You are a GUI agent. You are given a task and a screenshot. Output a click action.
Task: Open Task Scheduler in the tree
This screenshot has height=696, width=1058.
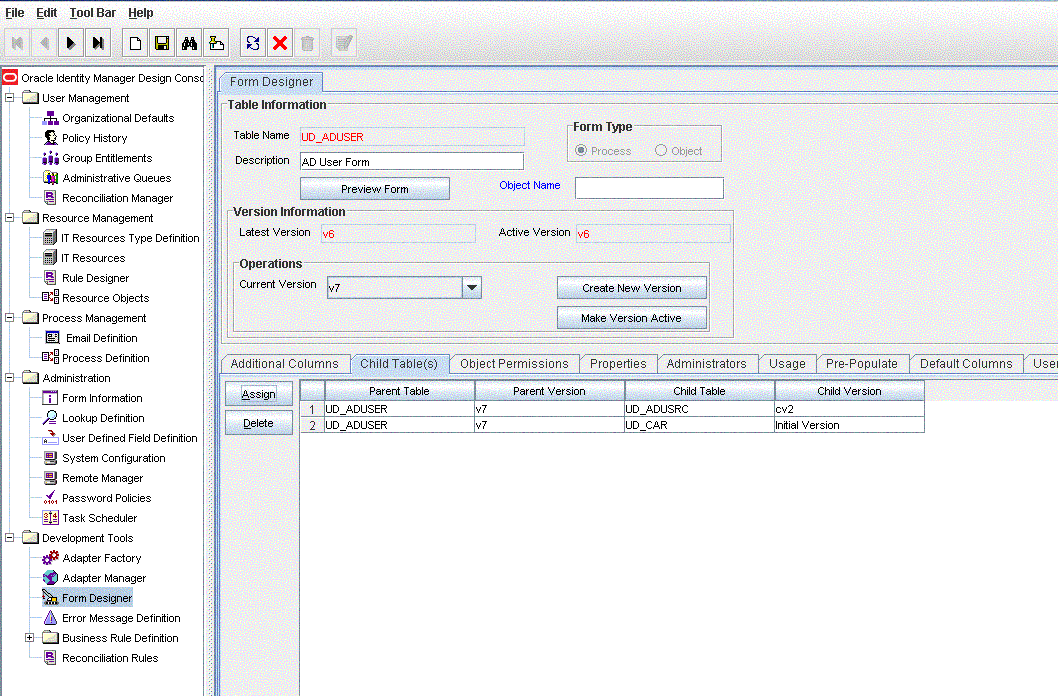pyautogui.click(x=99, y=518)
